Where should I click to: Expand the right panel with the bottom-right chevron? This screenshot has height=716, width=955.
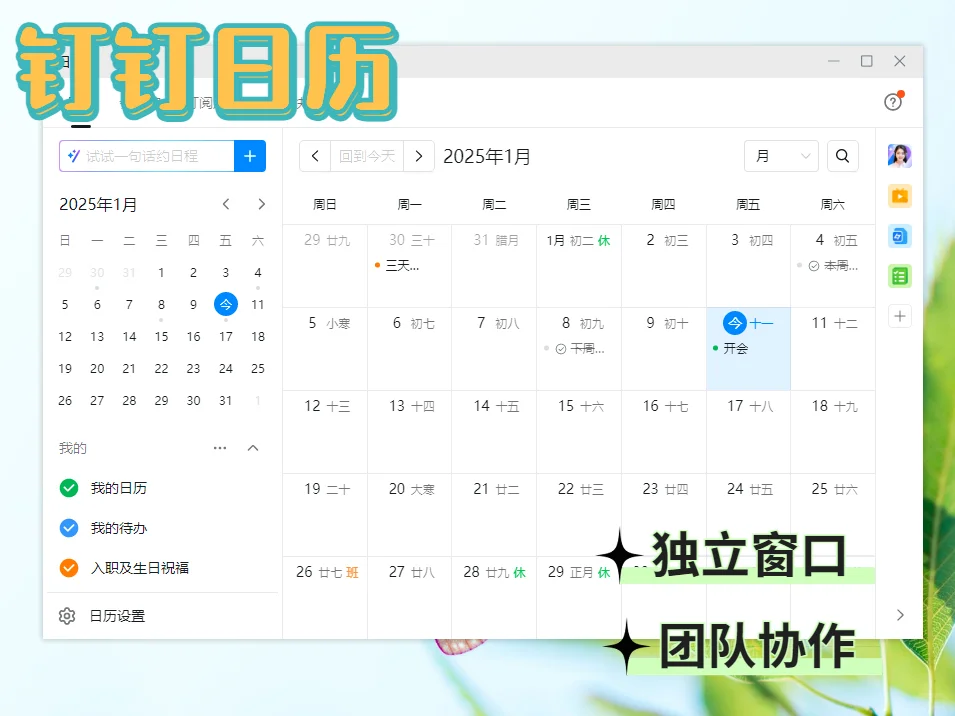pyautogui.click(x=900, y=615)
